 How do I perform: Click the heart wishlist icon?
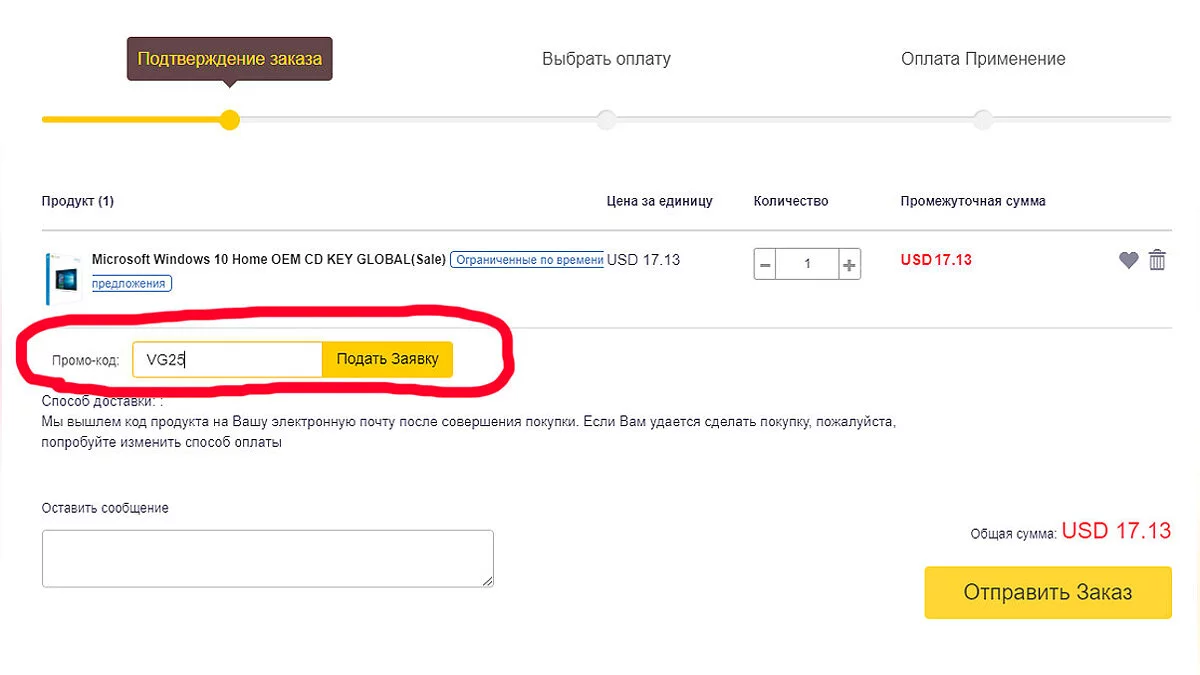(x=1128, y=260)
